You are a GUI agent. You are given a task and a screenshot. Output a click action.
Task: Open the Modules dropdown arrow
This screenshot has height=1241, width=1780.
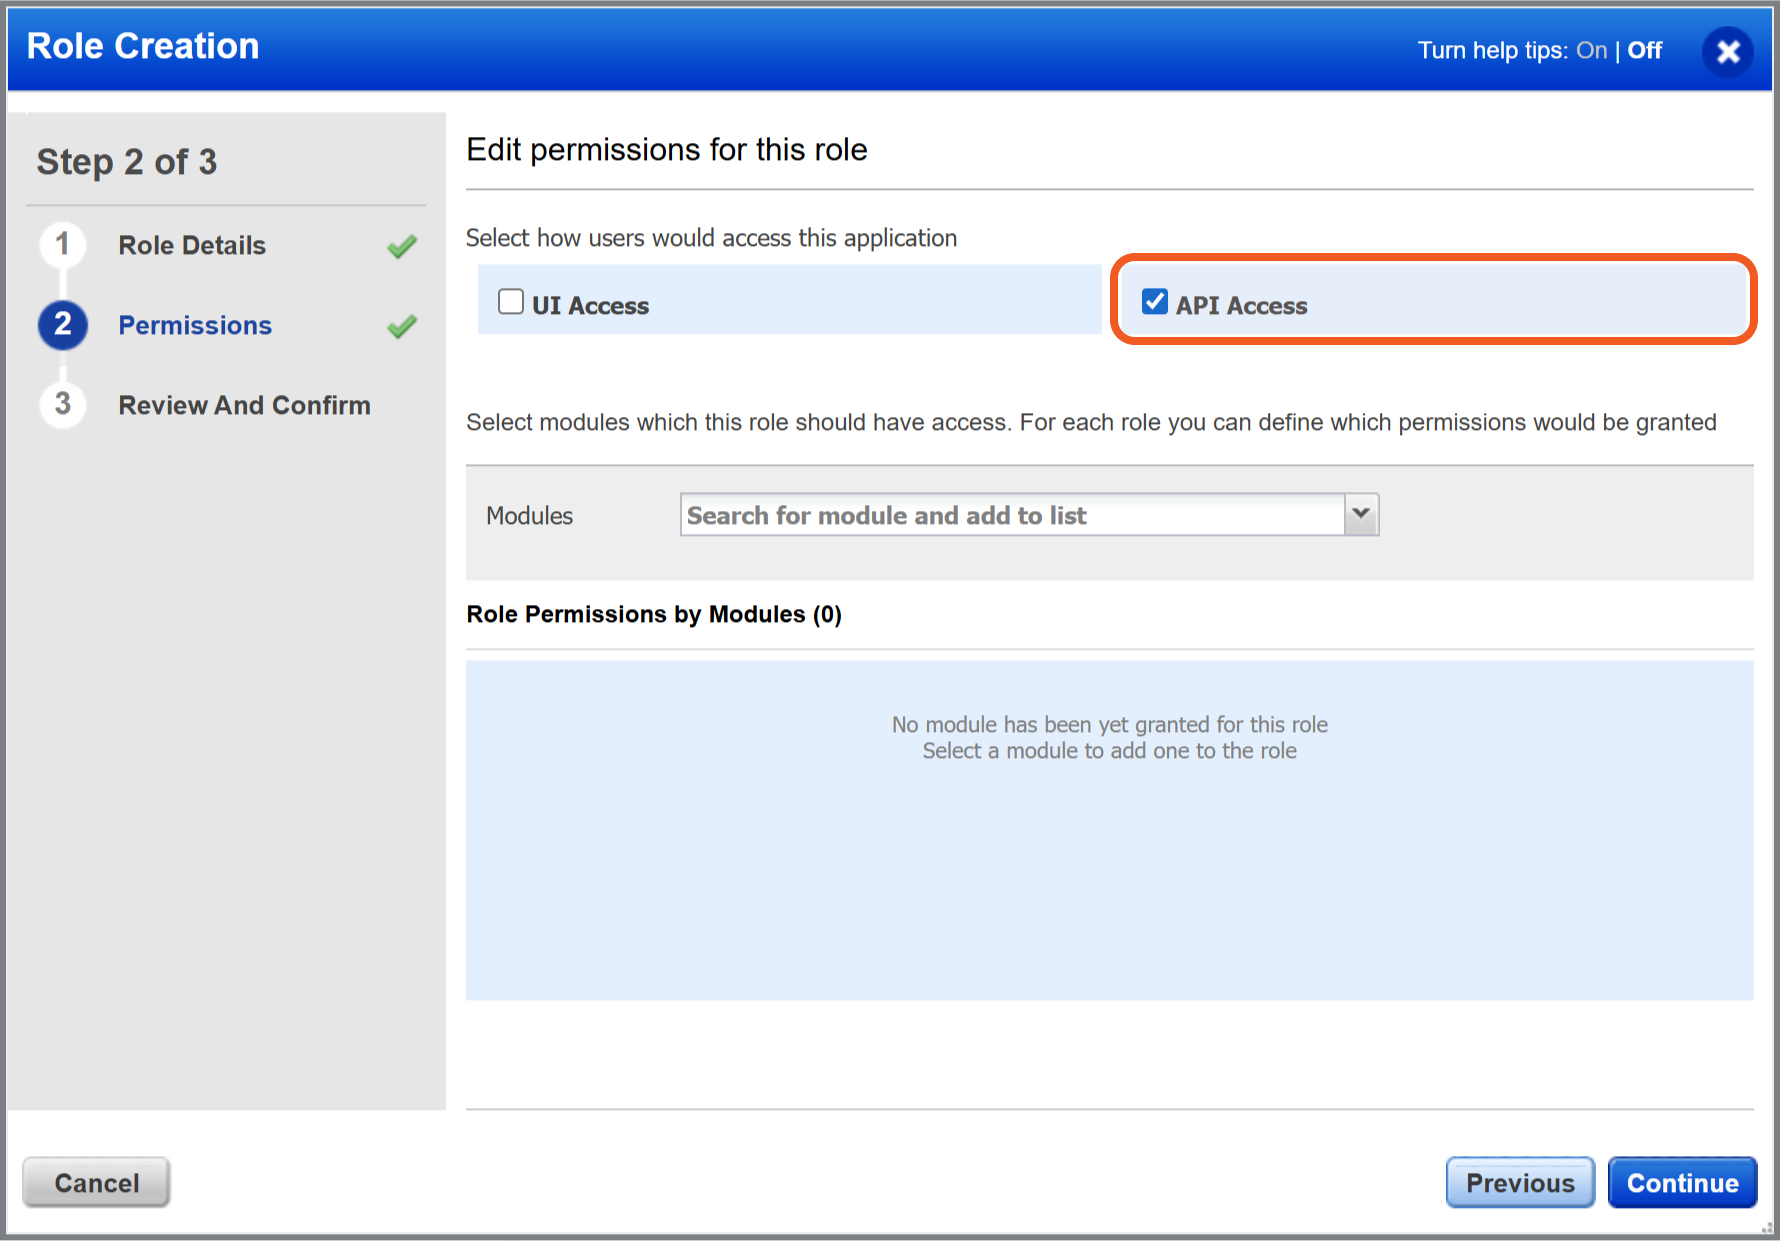point(1361,514)
